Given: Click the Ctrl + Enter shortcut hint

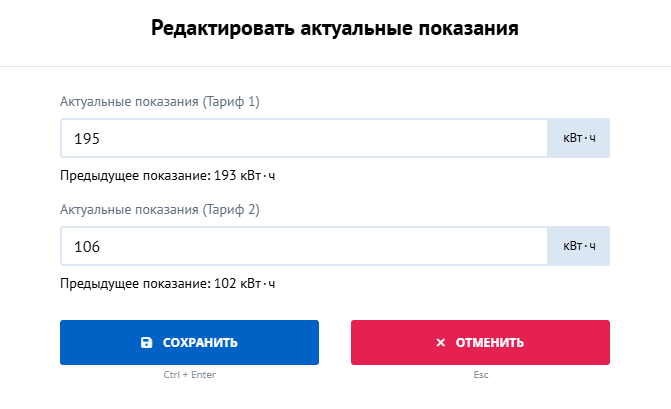Looking at the screenshot, I should click(190, 375).
